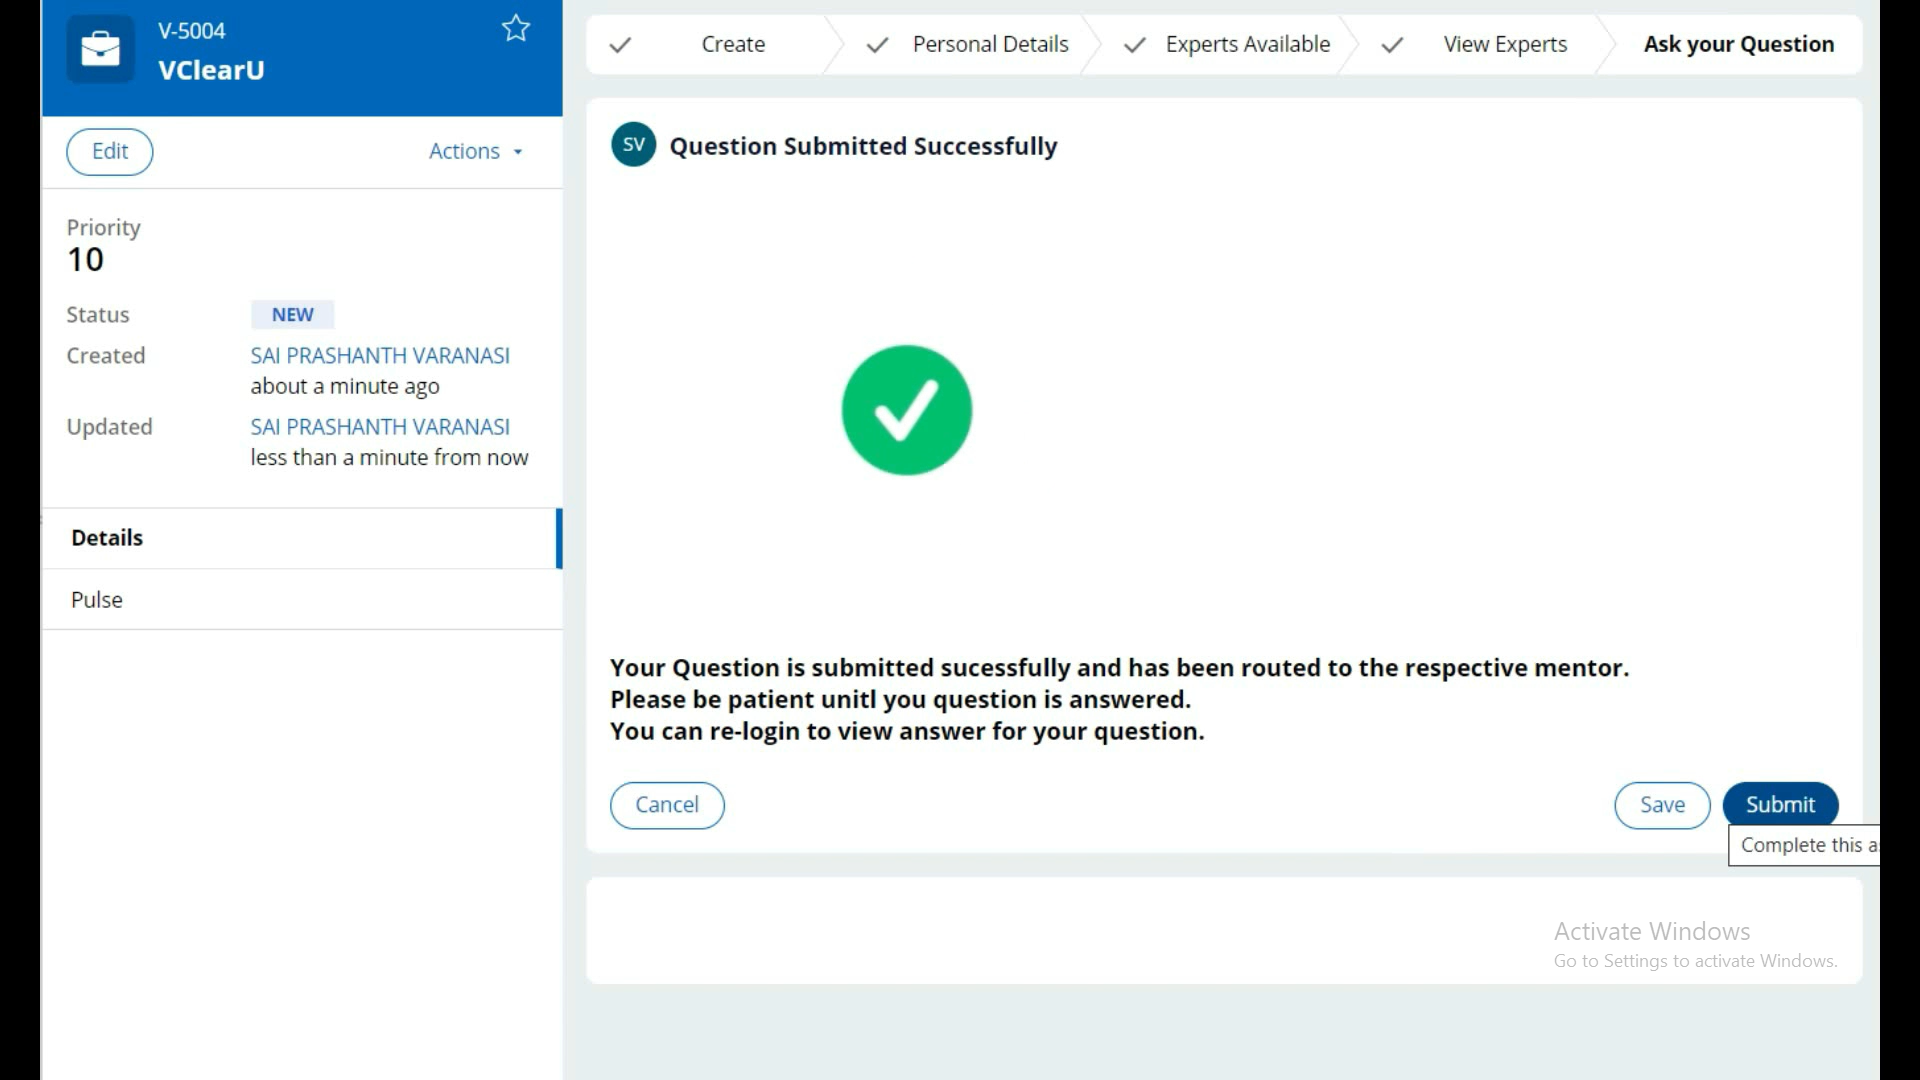Click the Edit button
Viewport: 1920px width, 1080px height.
[x=110, y=152]
